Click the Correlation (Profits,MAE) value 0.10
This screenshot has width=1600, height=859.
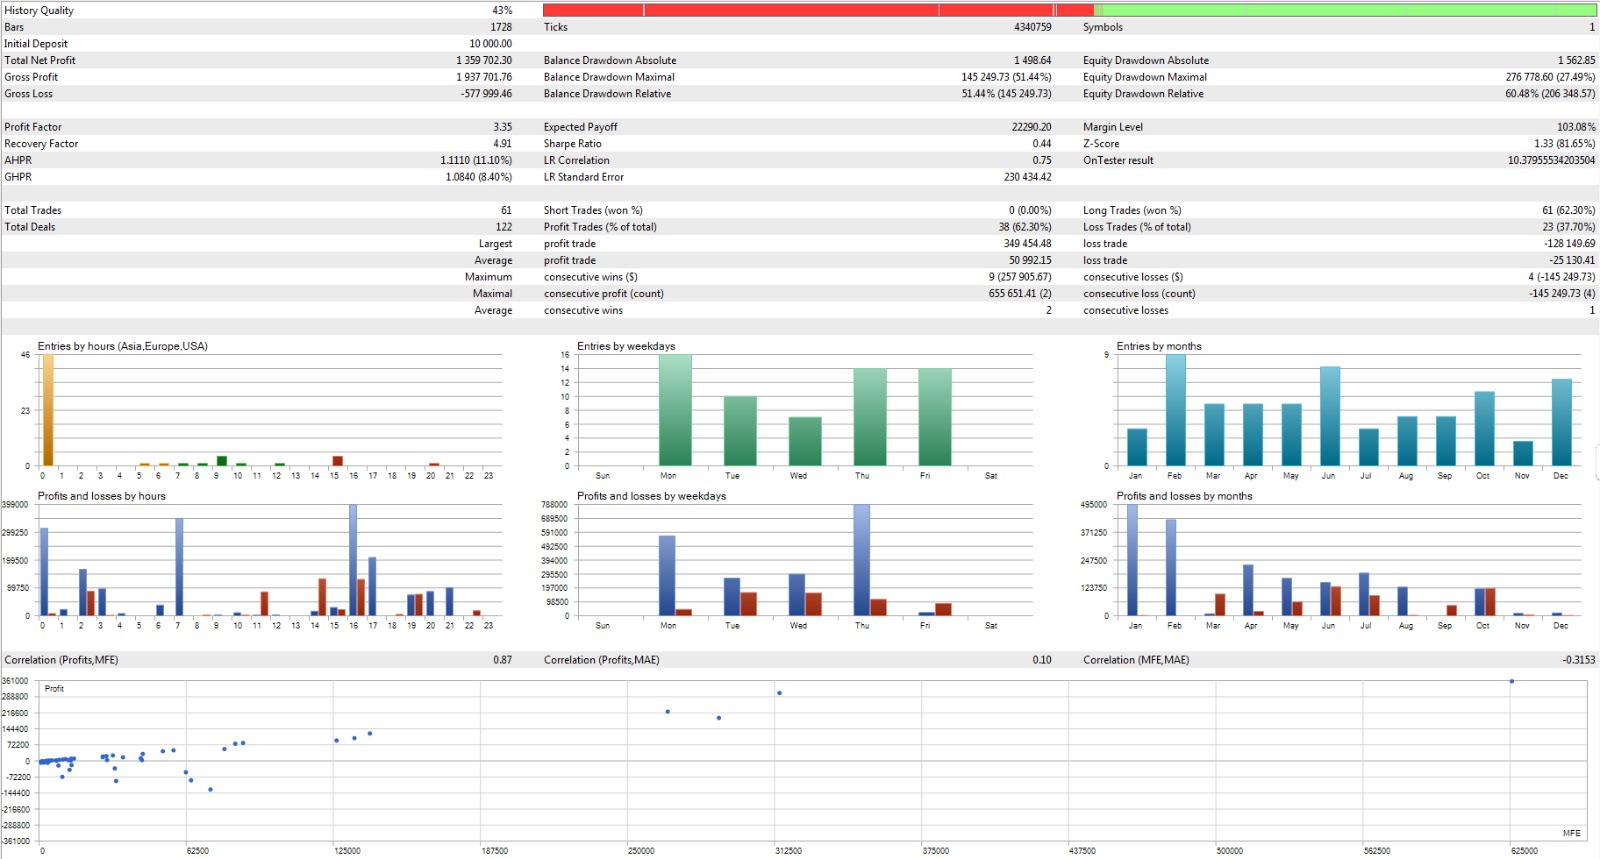[x=1042, y=660]
